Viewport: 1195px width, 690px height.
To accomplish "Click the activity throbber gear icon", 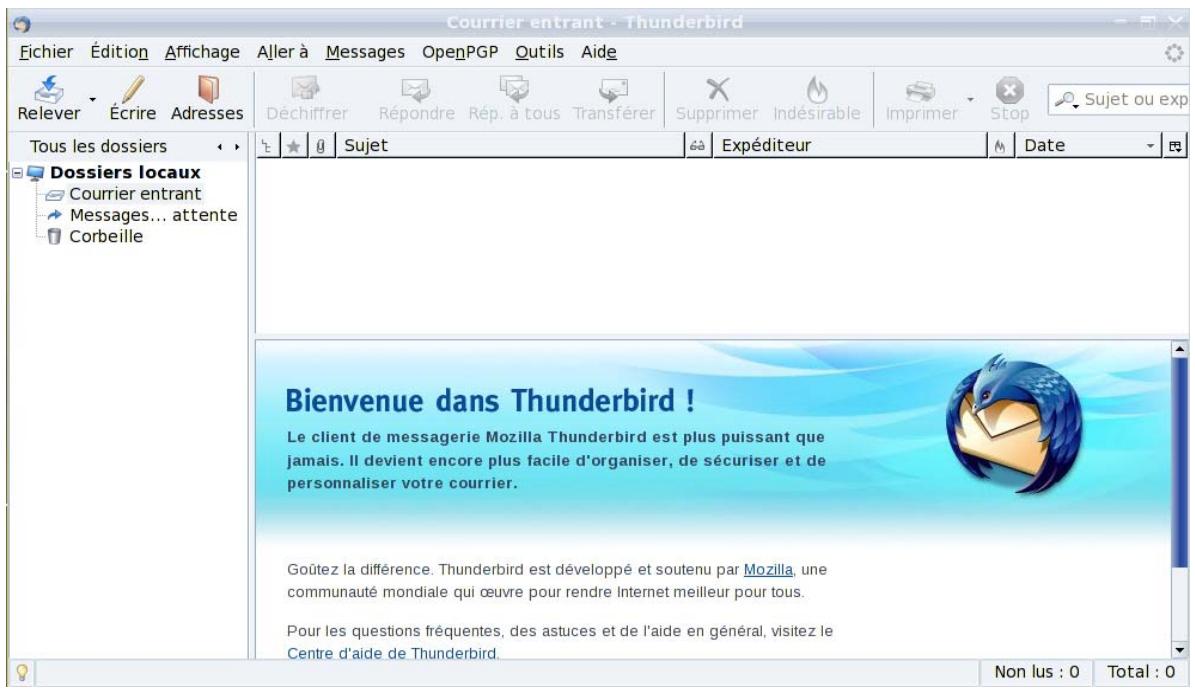I will (x=1174, y=53).
